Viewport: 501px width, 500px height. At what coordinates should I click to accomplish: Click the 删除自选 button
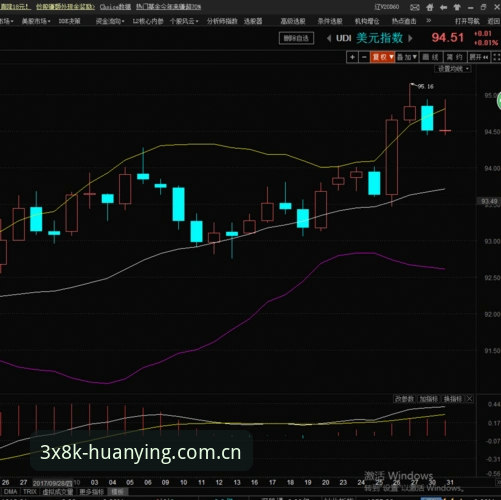click(296, 38)
